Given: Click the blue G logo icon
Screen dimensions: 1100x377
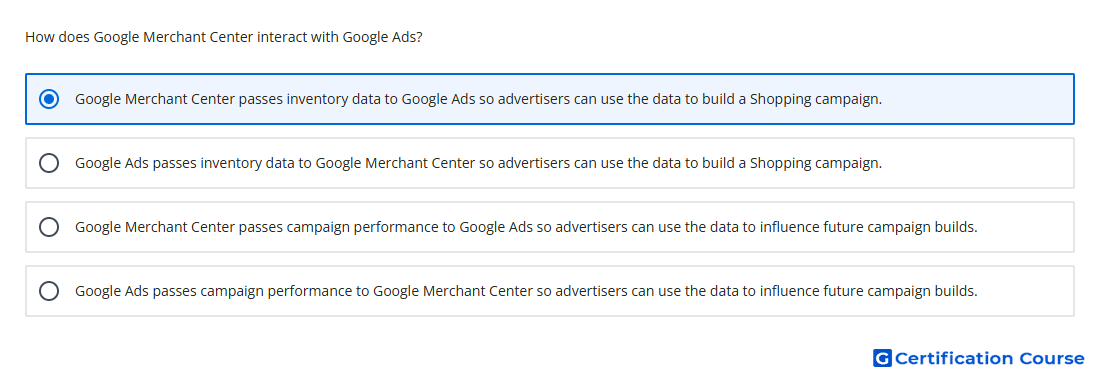Looking at the screenshot, I should pos(882,358).
